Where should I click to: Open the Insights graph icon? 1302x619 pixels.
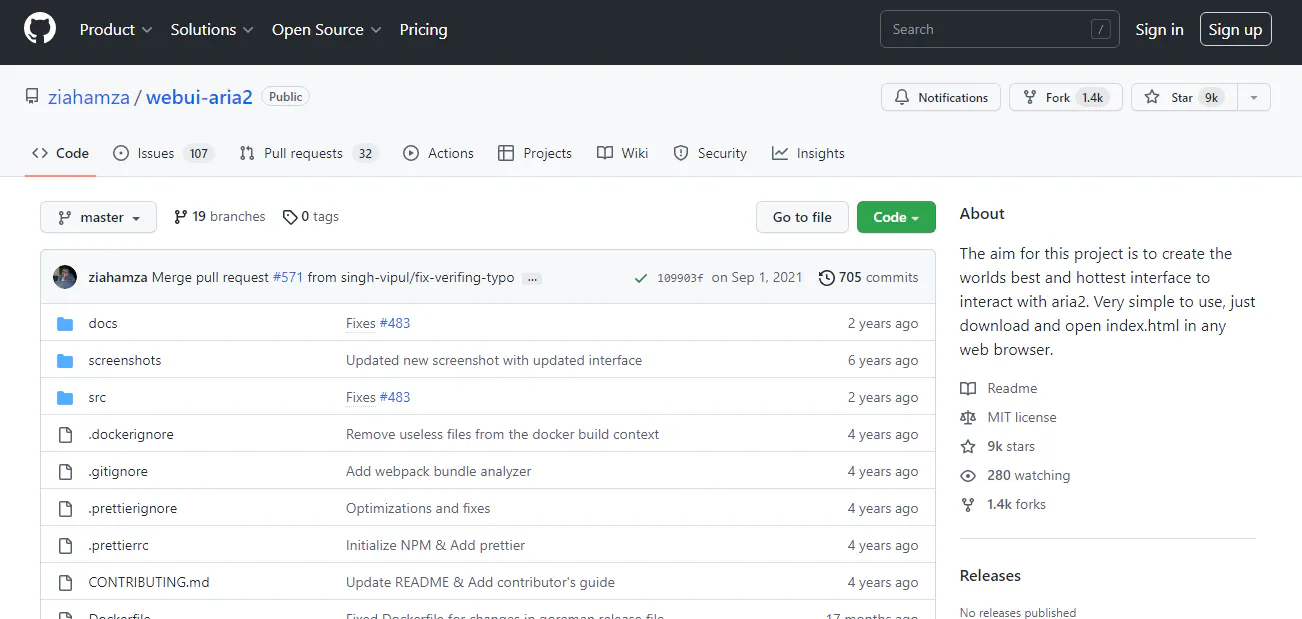(x=782, y=153)
